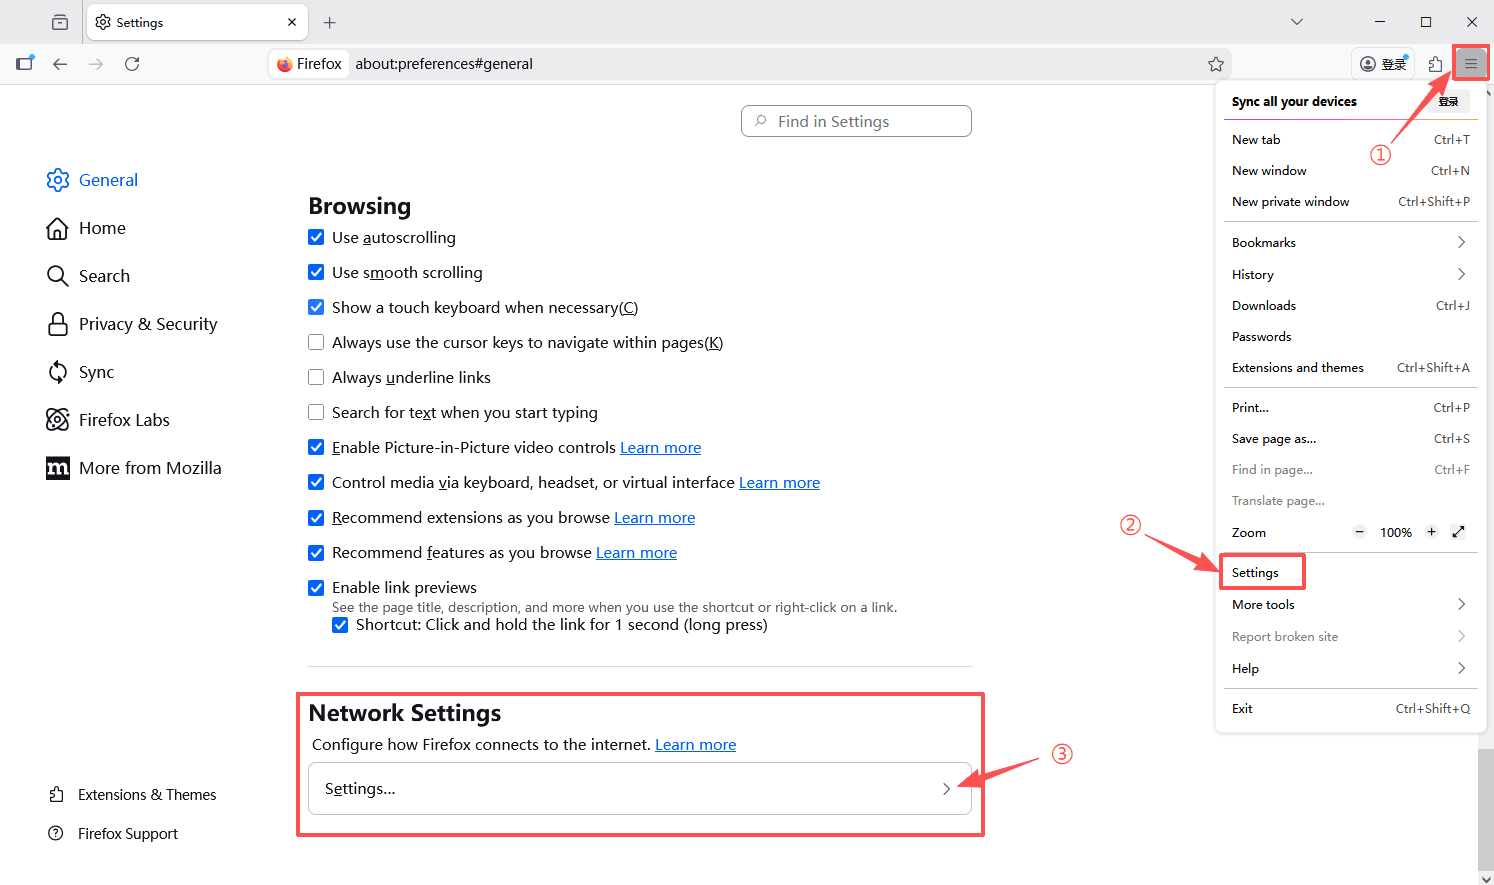This screenshot has width=1494, height=885.
Task: Click Learn more next to Picture-in-Picture
Action: click(660, 447)
